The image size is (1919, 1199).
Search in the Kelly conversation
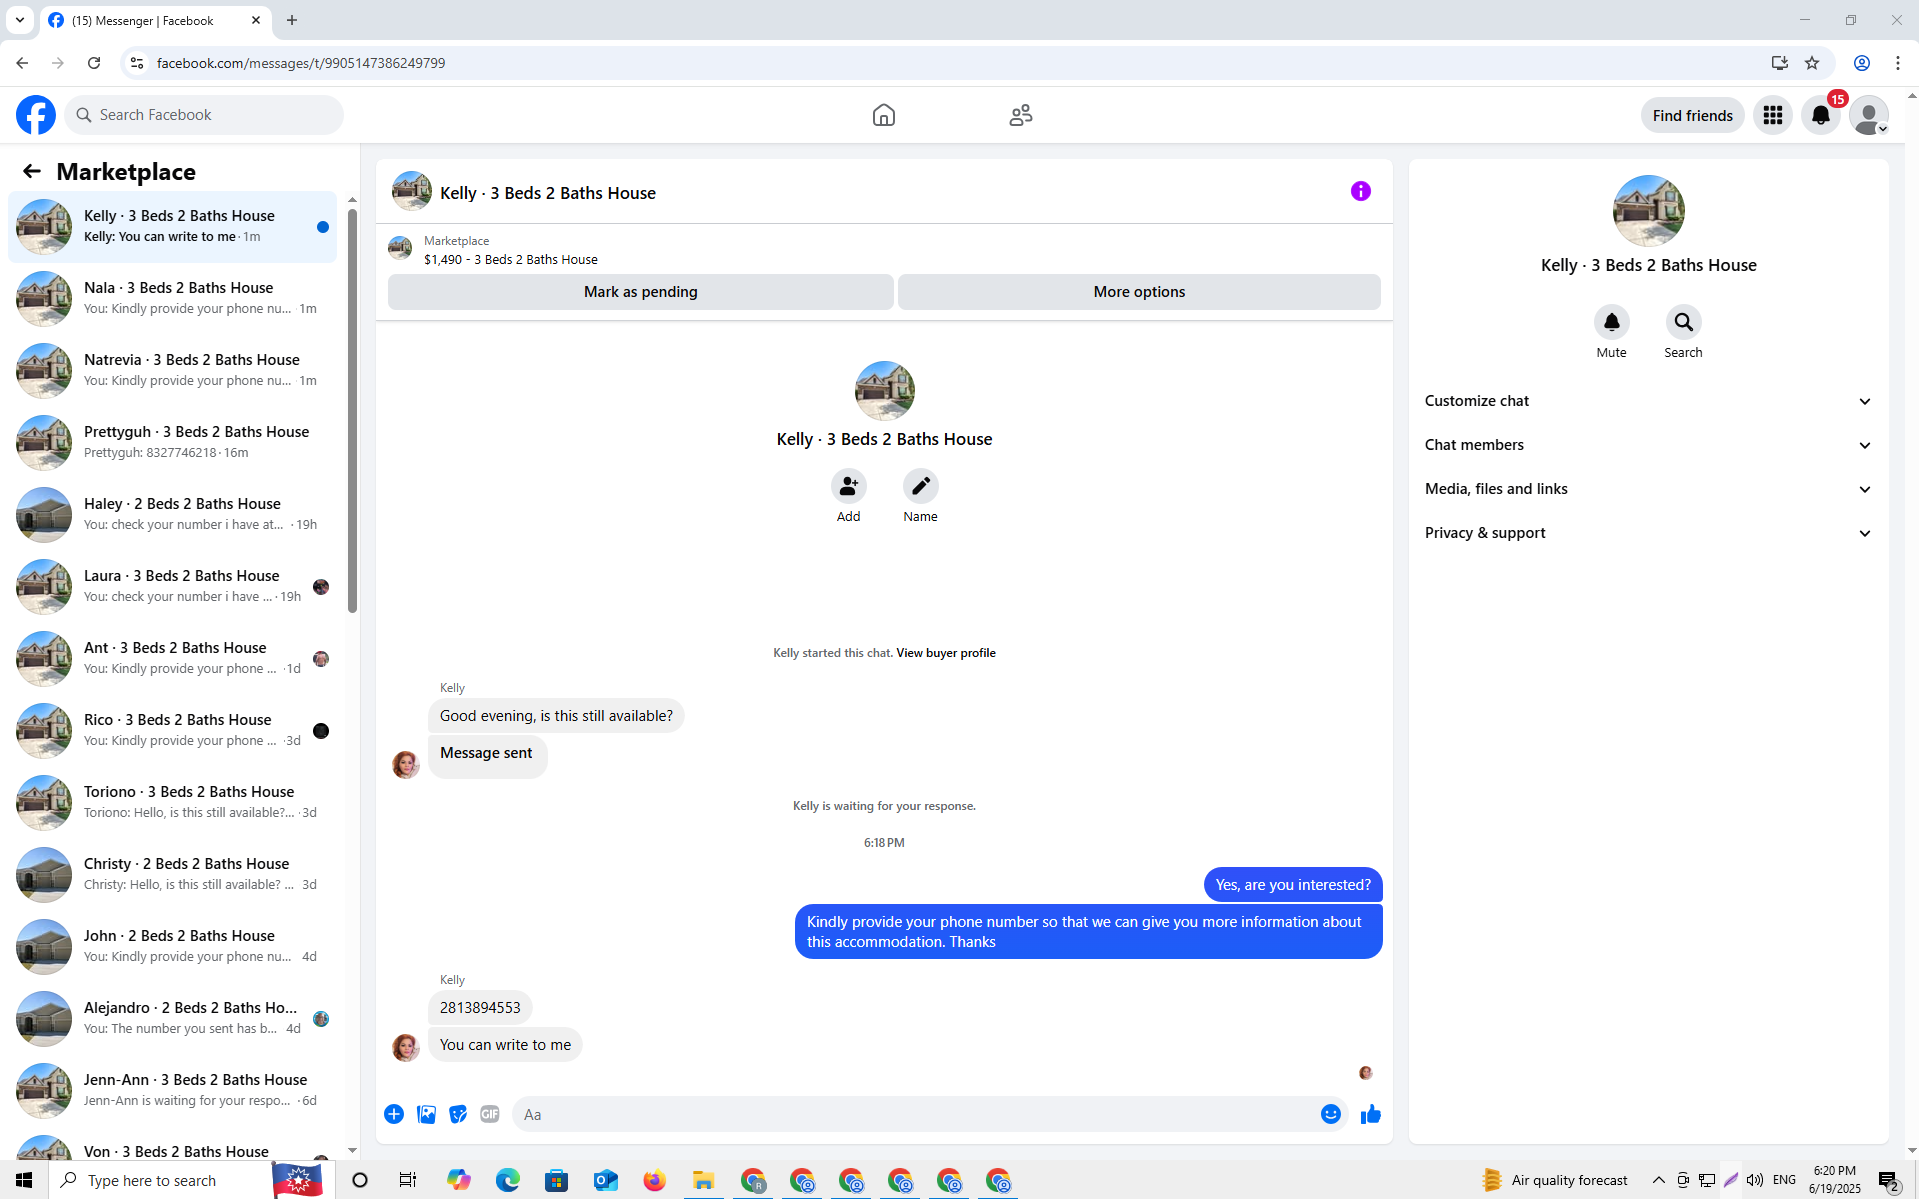click(x=1683, y=322)
